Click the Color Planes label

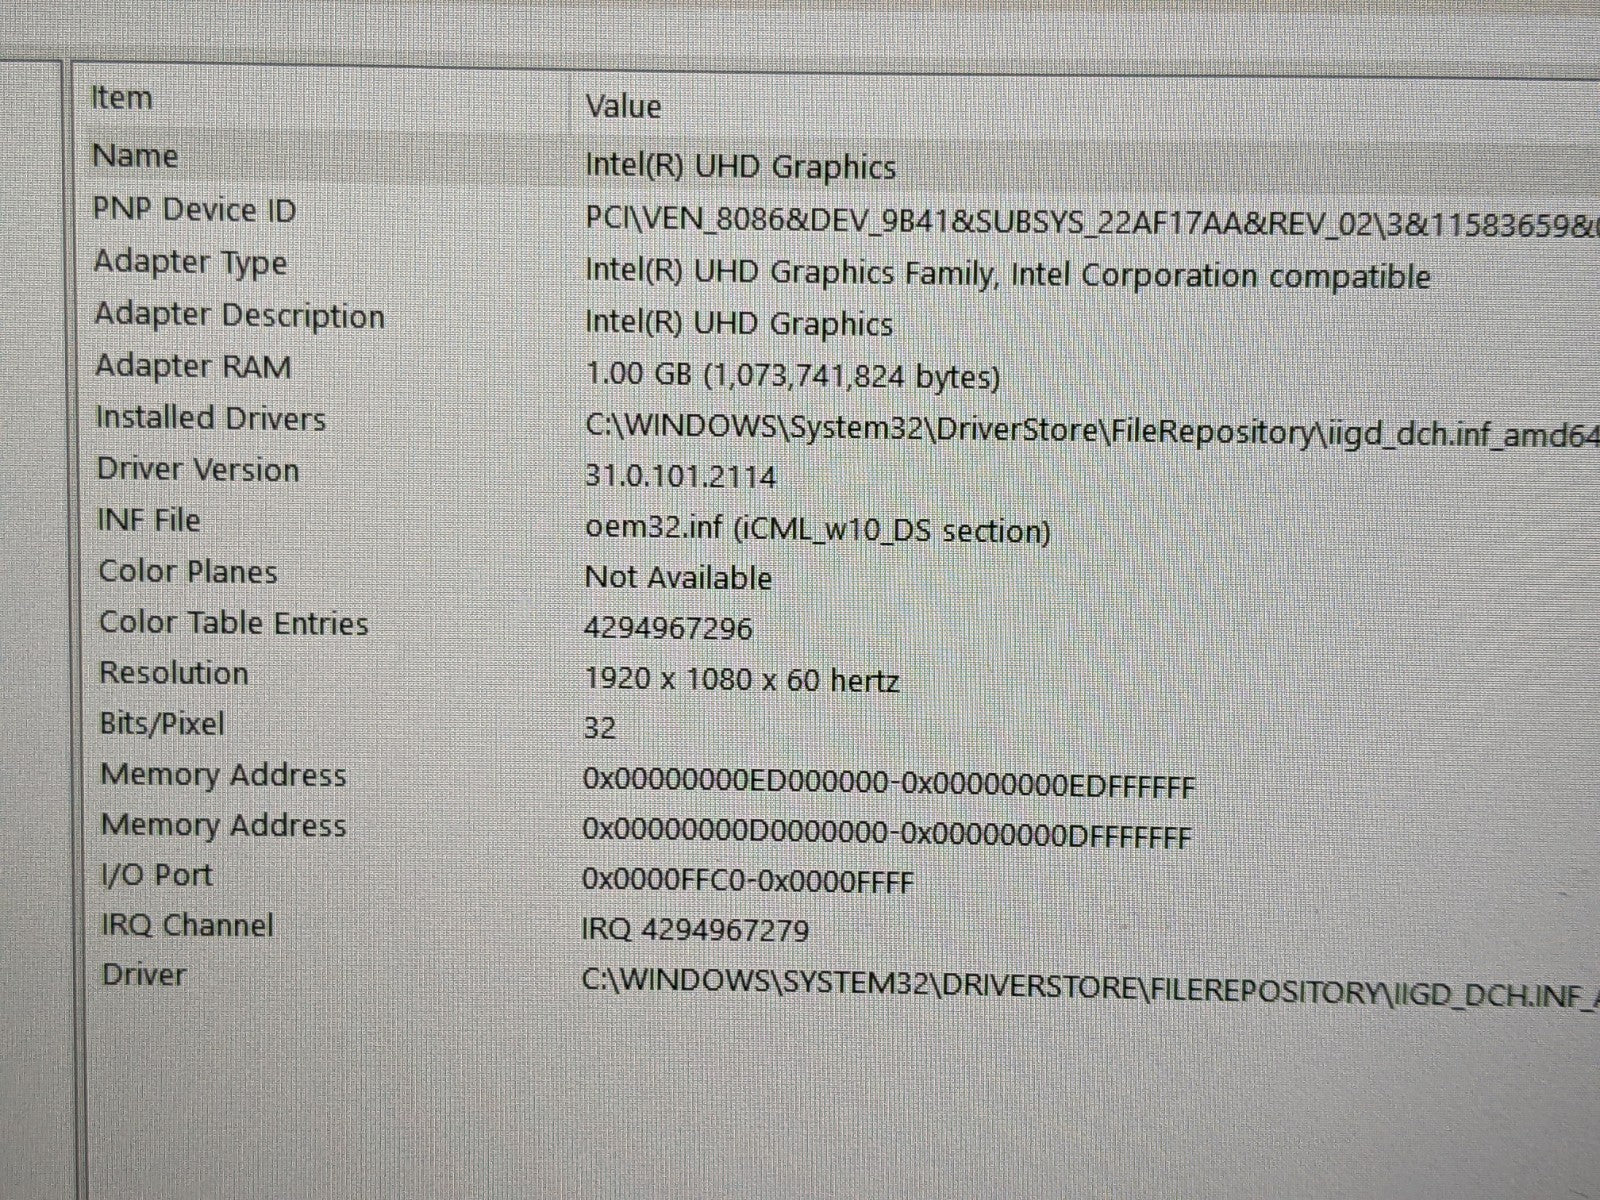(188, 571)
